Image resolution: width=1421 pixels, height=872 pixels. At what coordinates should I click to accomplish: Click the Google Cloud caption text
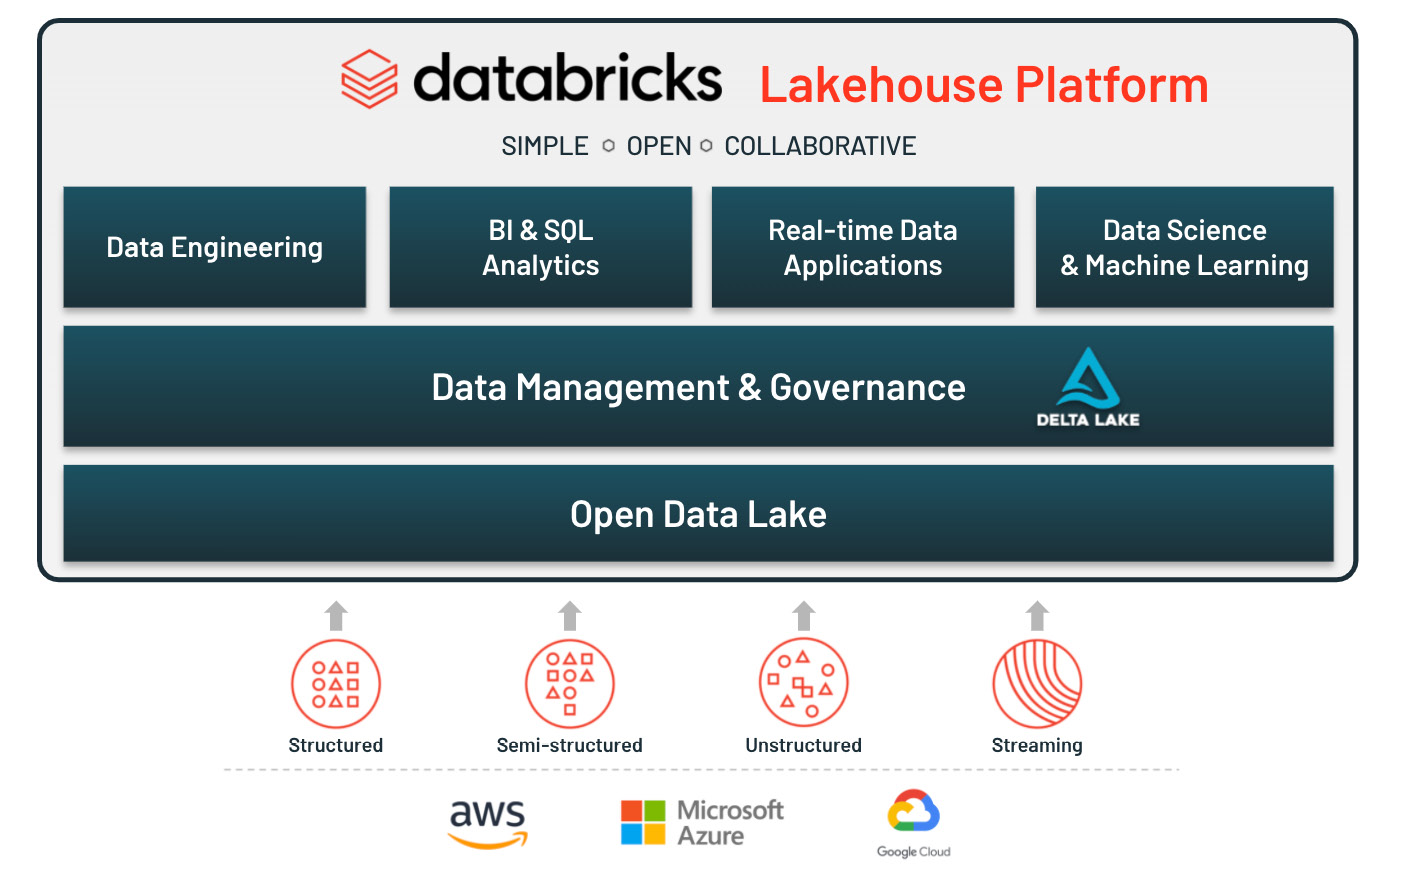(914, 852)
